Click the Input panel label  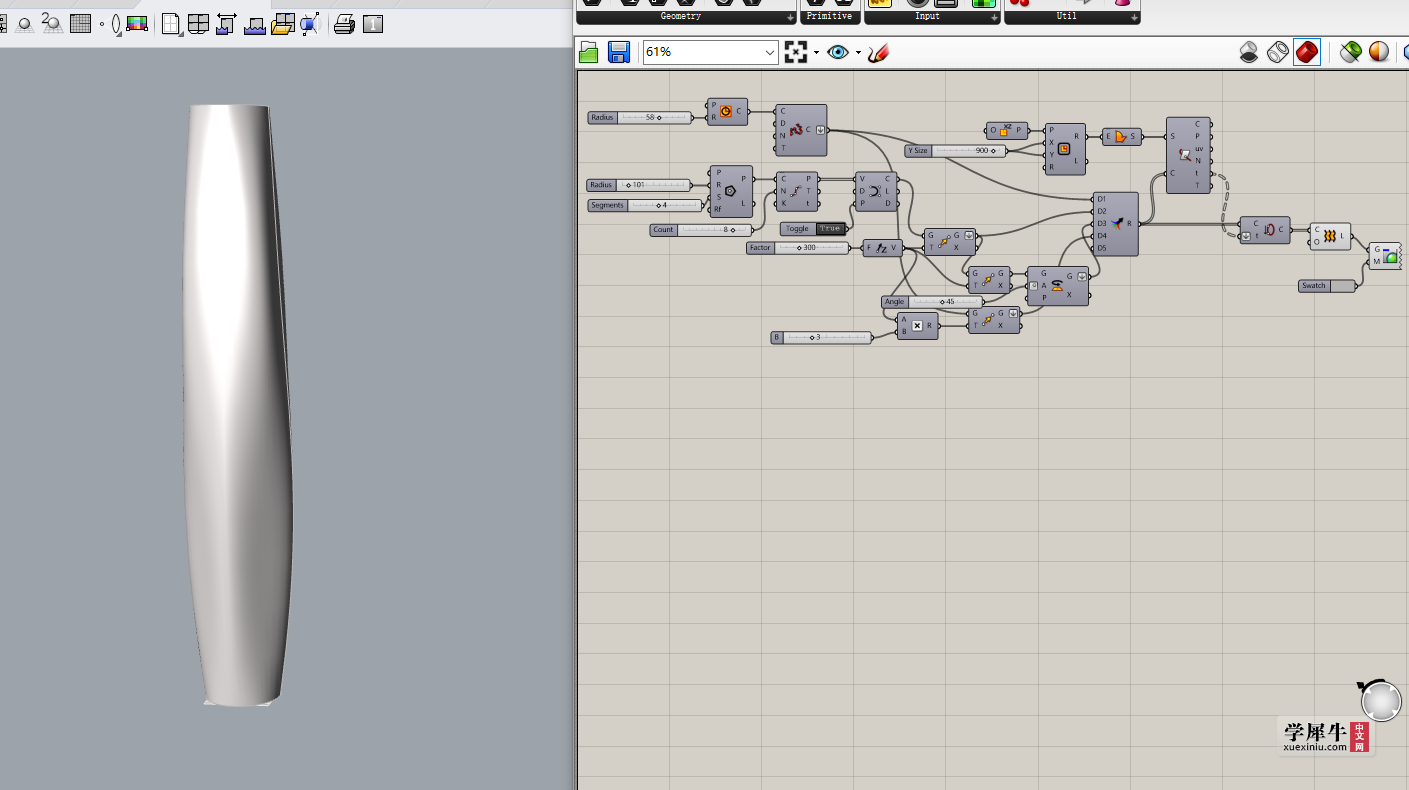point(927,17)
